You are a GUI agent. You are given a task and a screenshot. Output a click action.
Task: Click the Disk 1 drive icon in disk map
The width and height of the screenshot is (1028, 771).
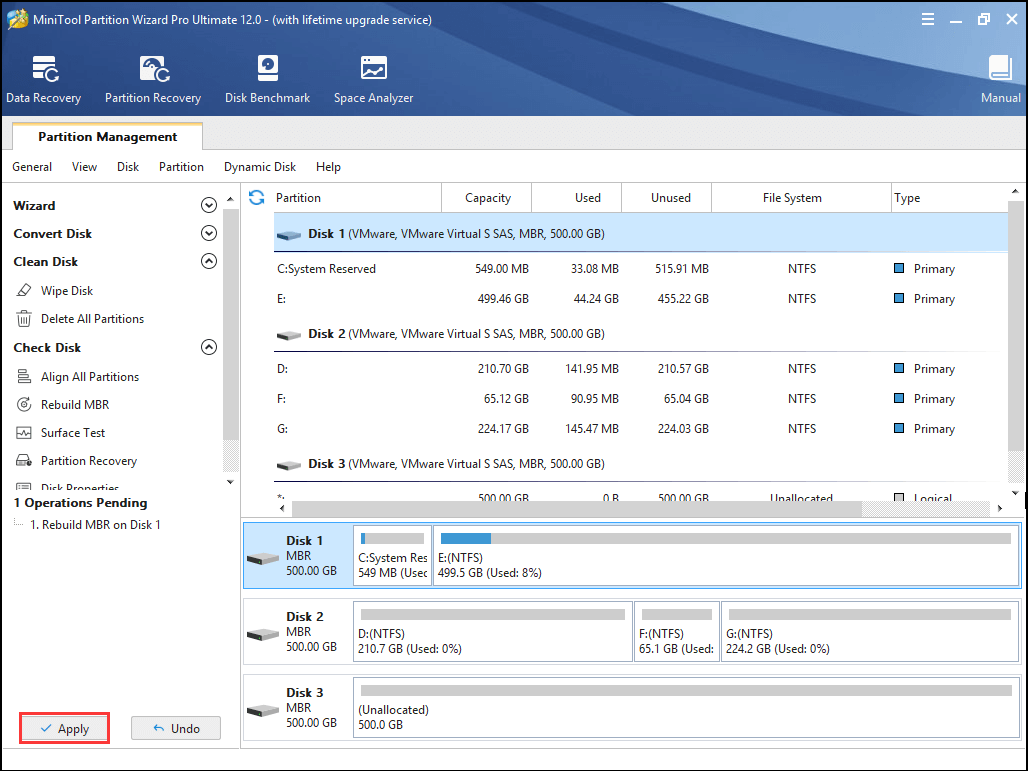pyautogui.click(x=263, y=559)
